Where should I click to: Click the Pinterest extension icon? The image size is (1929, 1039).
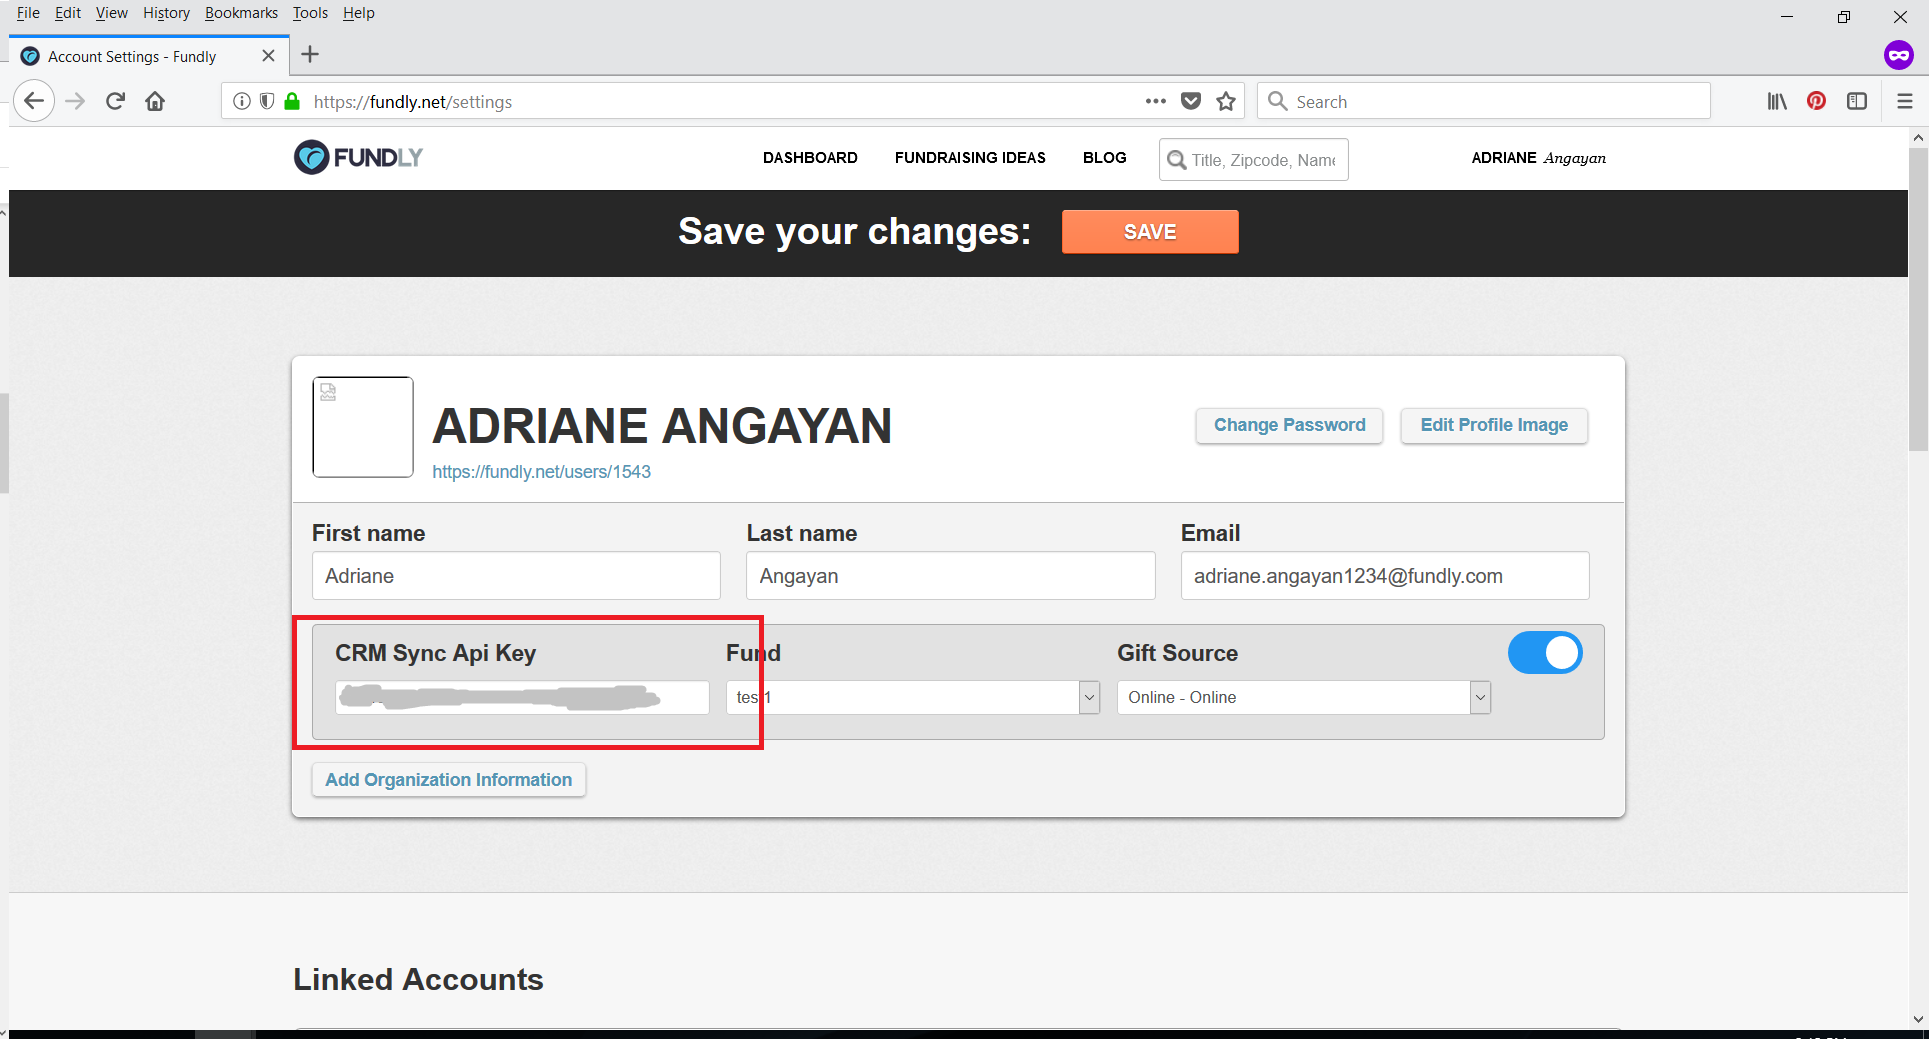(1817, 101)
